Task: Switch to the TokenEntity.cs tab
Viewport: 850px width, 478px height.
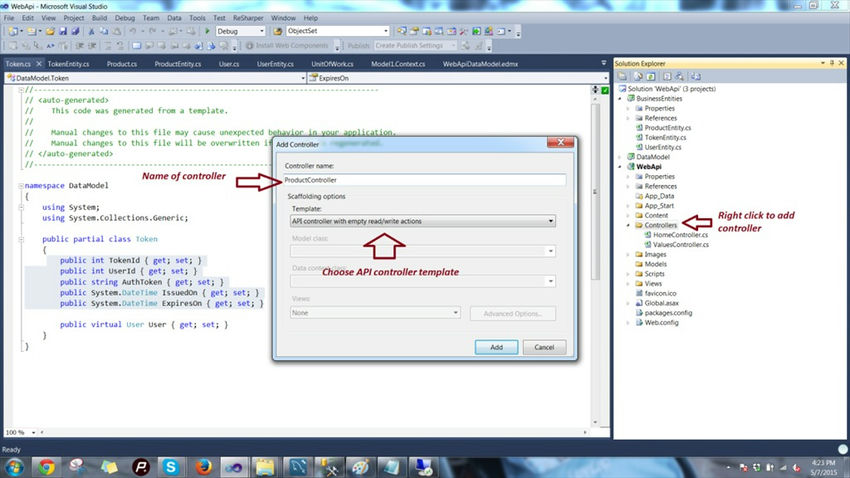Action: coord(68,64)
